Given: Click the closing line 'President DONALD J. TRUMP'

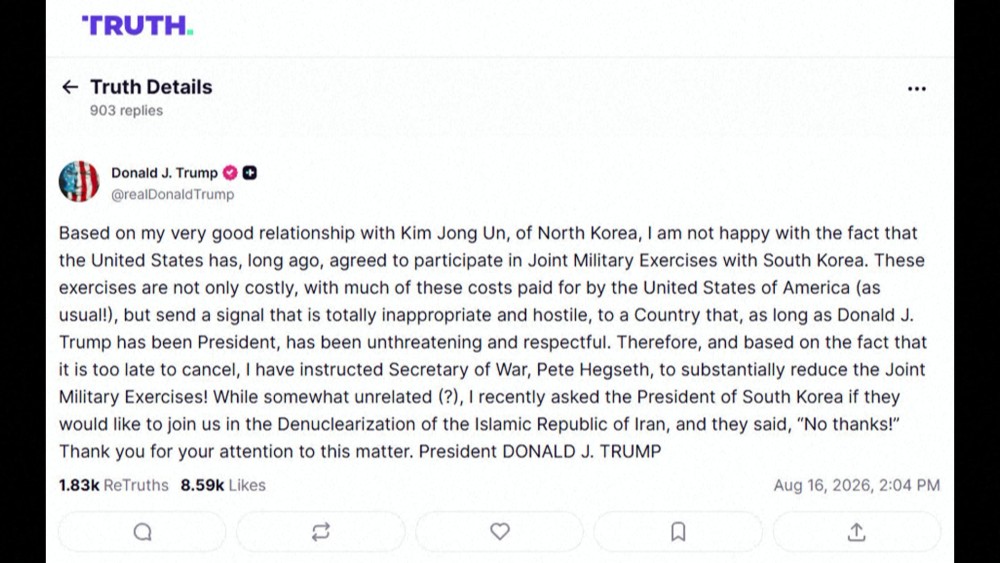Looking at the screenshot, I should point(540,451).
